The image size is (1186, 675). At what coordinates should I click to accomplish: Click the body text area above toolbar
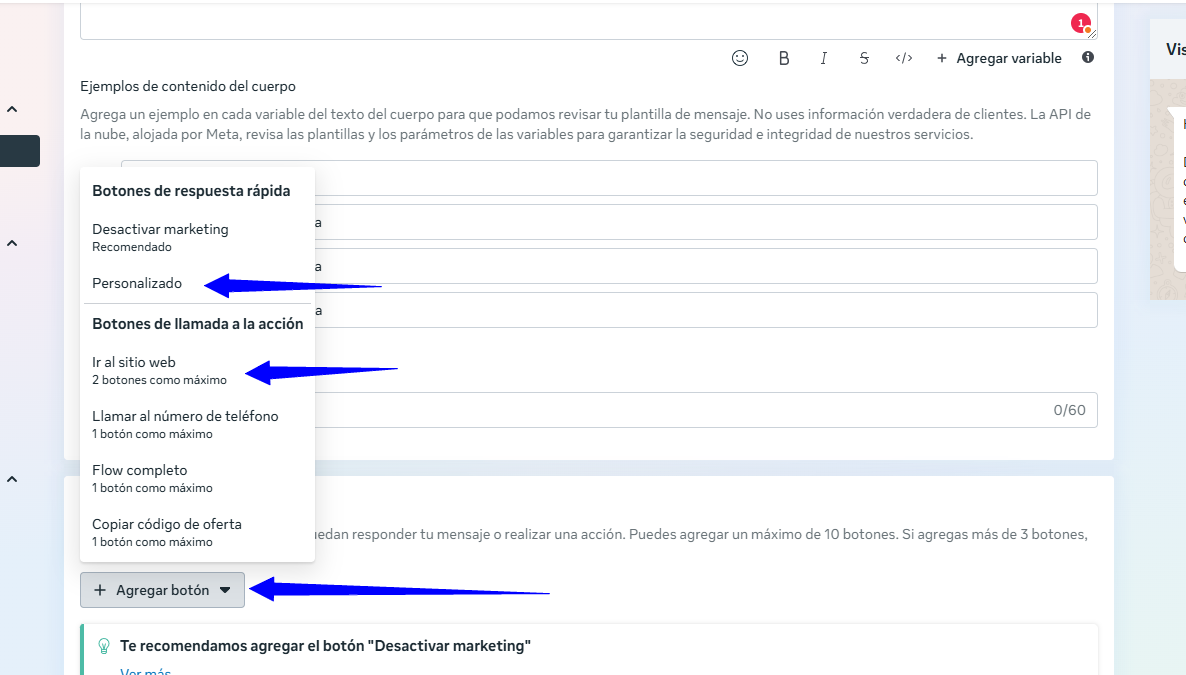point(588,21)
